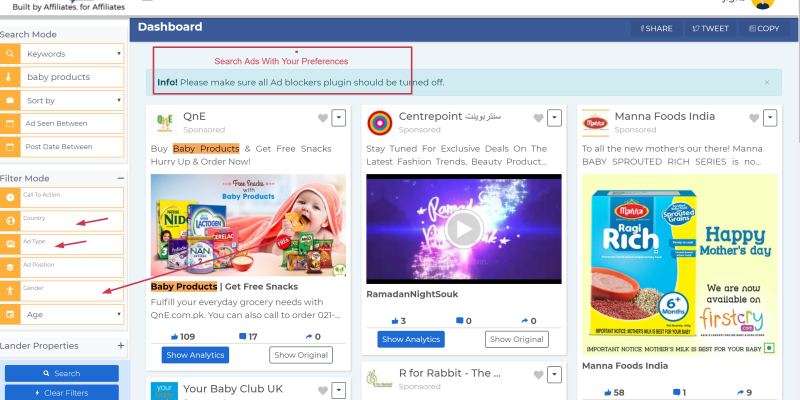Favorite the Manna Foods India ad heart
The width and height of the screenshot is (800, 400).
tap(754, 118)
